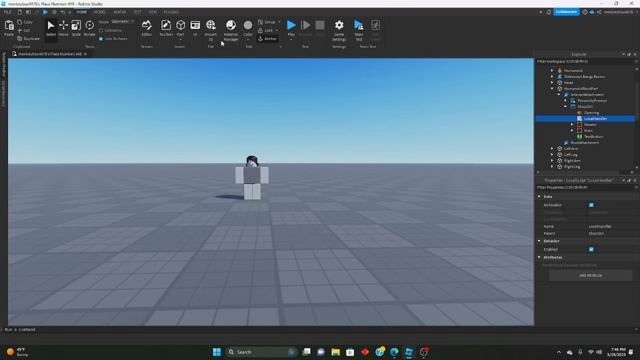Expand the Humanoid tree item
Screen dimensions: 640x360
[552, 71]
